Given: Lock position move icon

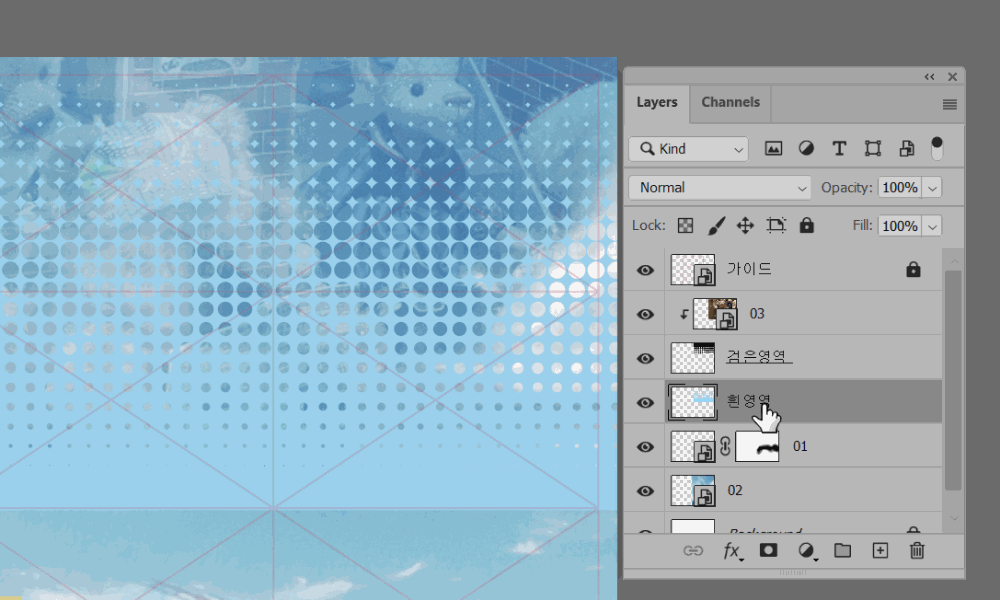Looking at the screenshot, I should pyautogui.click(x=745, y=226).
